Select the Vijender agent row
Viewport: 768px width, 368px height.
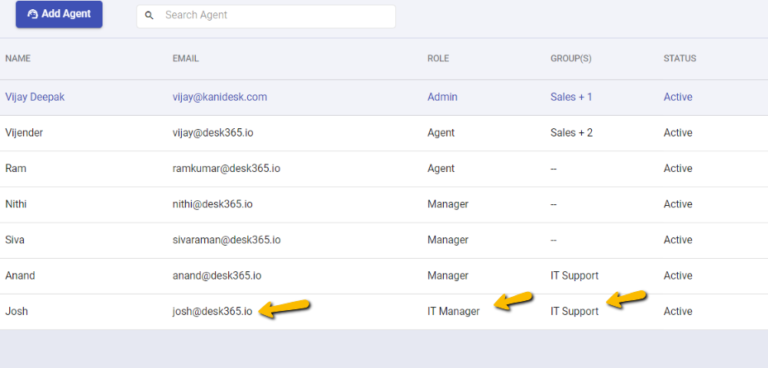384,133
